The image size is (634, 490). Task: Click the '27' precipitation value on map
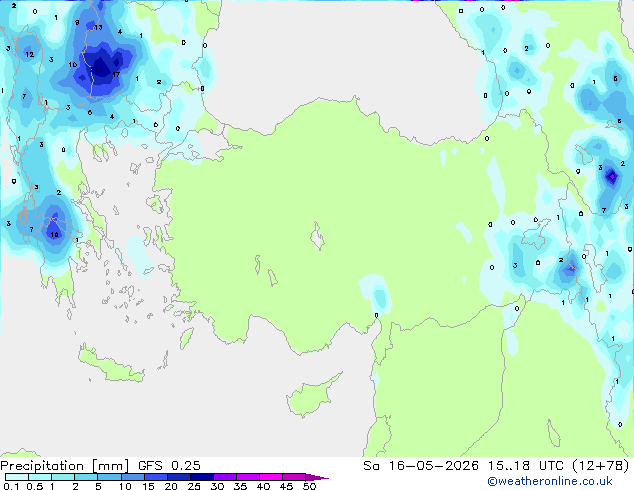point(93,70)
